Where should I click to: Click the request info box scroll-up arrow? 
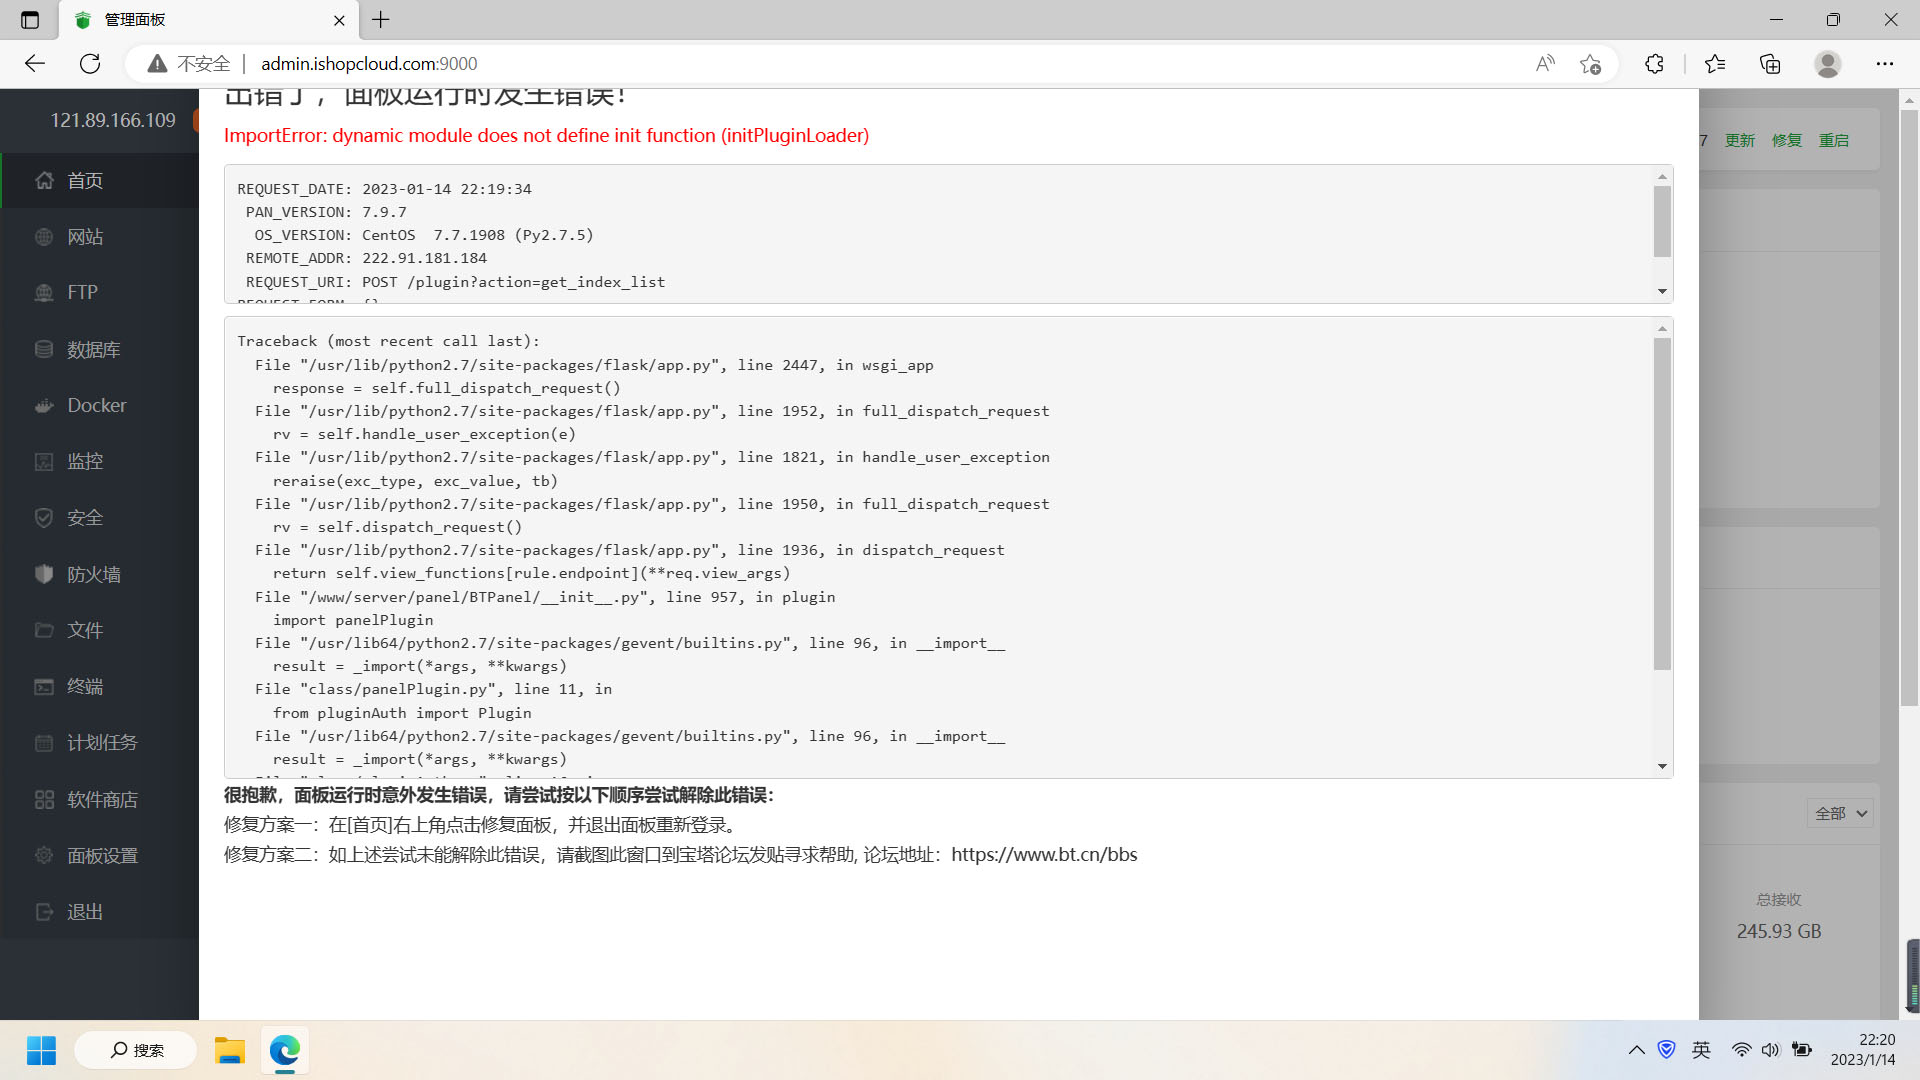1662,177
